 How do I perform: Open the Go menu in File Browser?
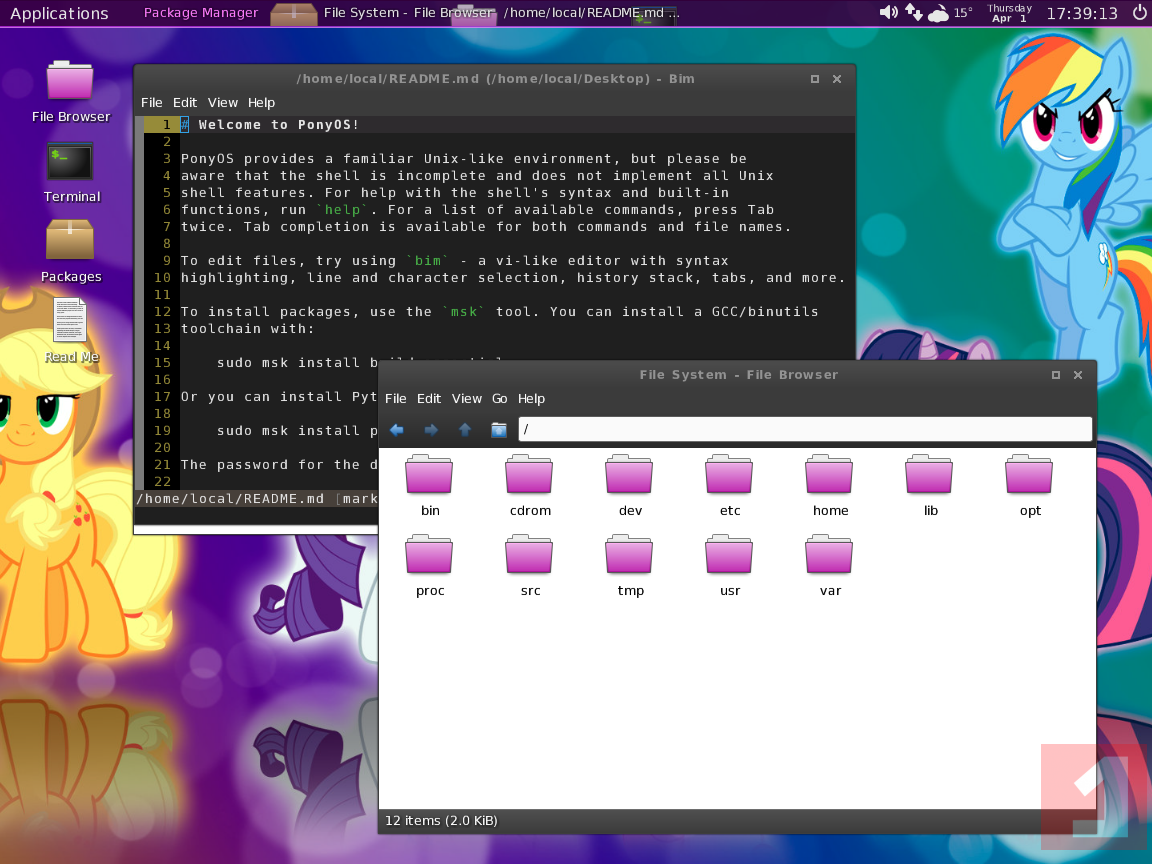(x=500, y=398)
